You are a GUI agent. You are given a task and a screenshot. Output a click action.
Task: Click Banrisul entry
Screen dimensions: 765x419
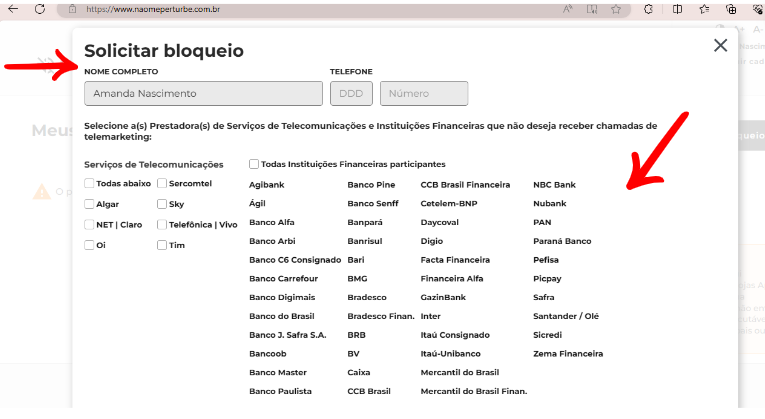pos(365,241)
